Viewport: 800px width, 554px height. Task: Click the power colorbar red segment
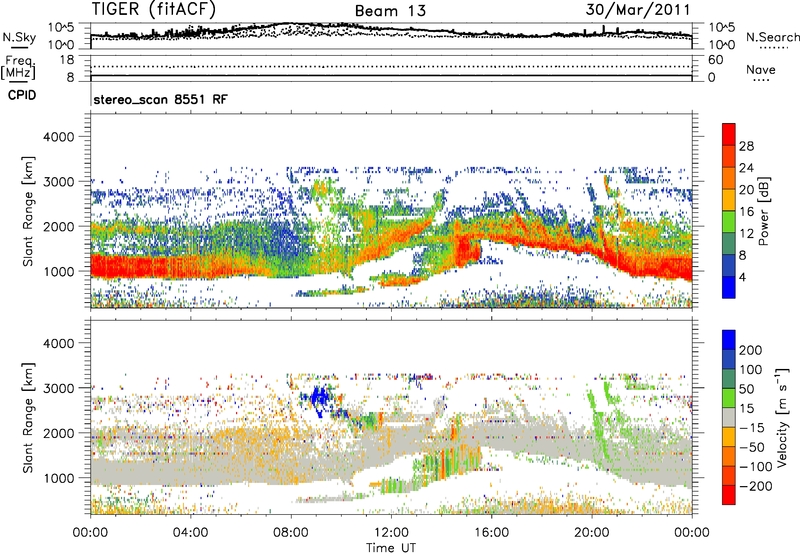click(729, 134)
